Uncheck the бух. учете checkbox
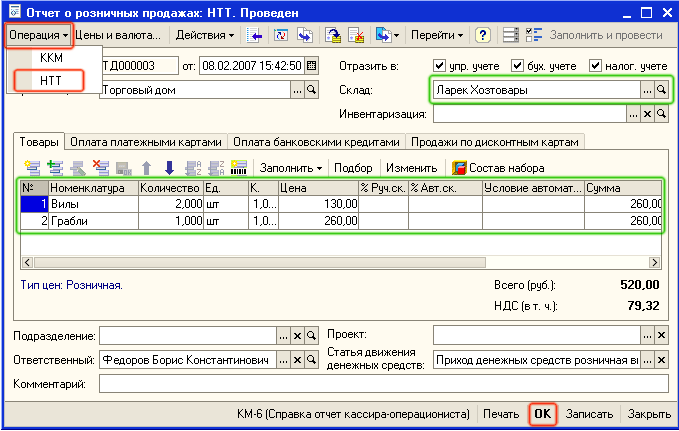 pos(517,65)
